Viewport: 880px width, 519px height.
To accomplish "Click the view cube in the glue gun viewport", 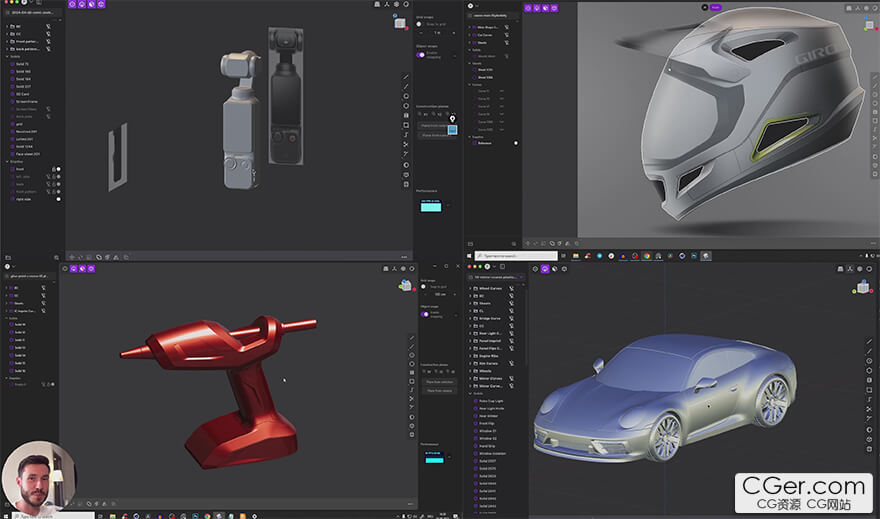I will (404, 284).
